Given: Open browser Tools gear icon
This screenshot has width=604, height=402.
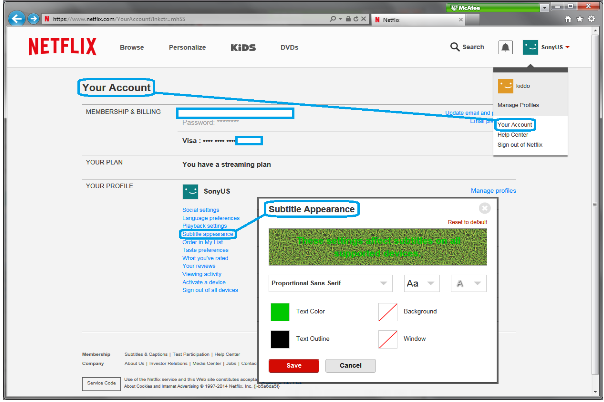Looking at the screenshot, I should pyautogui.click(x=591, y=19).
